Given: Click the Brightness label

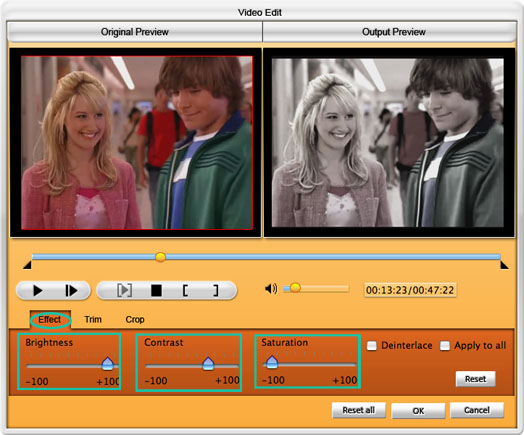Looking at the screenshot, I should click(x=49, y=342).
